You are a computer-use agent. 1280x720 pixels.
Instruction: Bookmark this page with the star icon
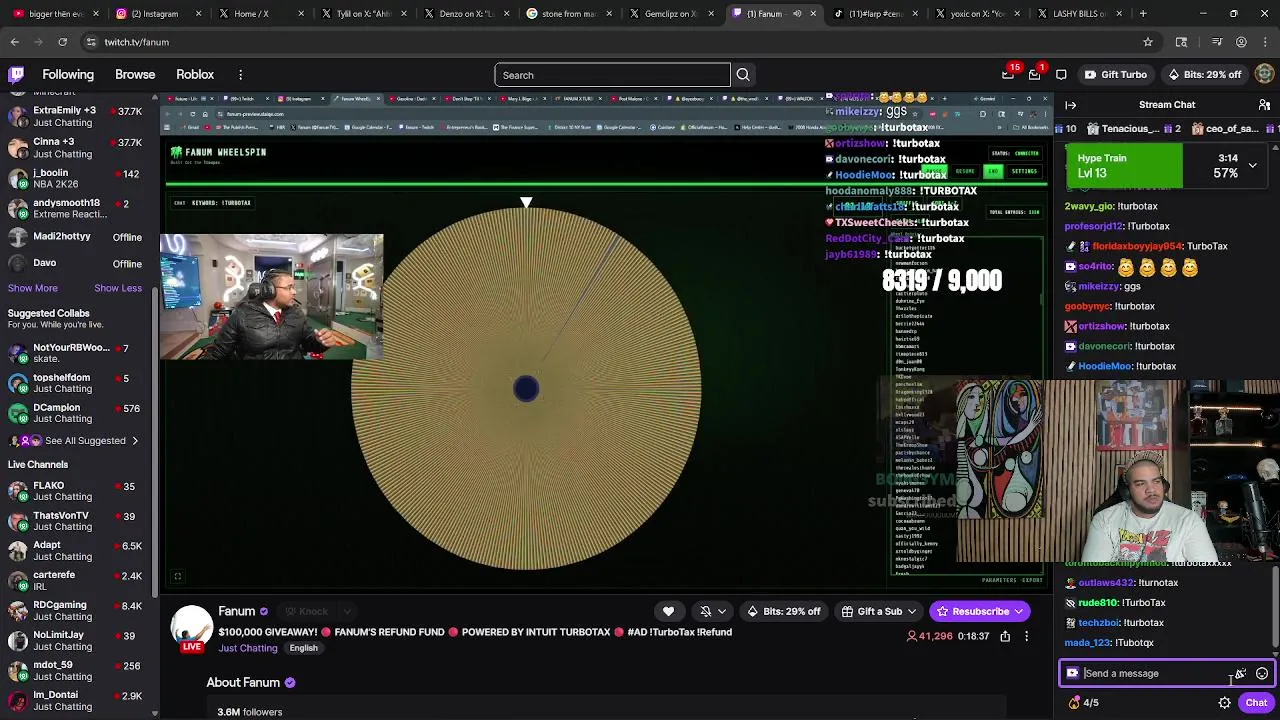1148,42
